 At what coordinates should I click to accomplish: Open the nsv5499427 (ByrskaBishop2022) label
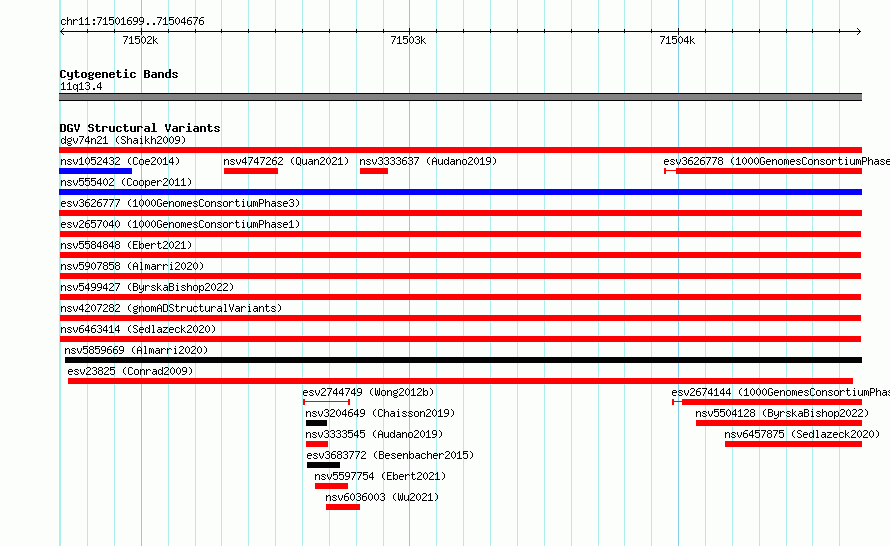pyautogui.click(x=147, y=287)
